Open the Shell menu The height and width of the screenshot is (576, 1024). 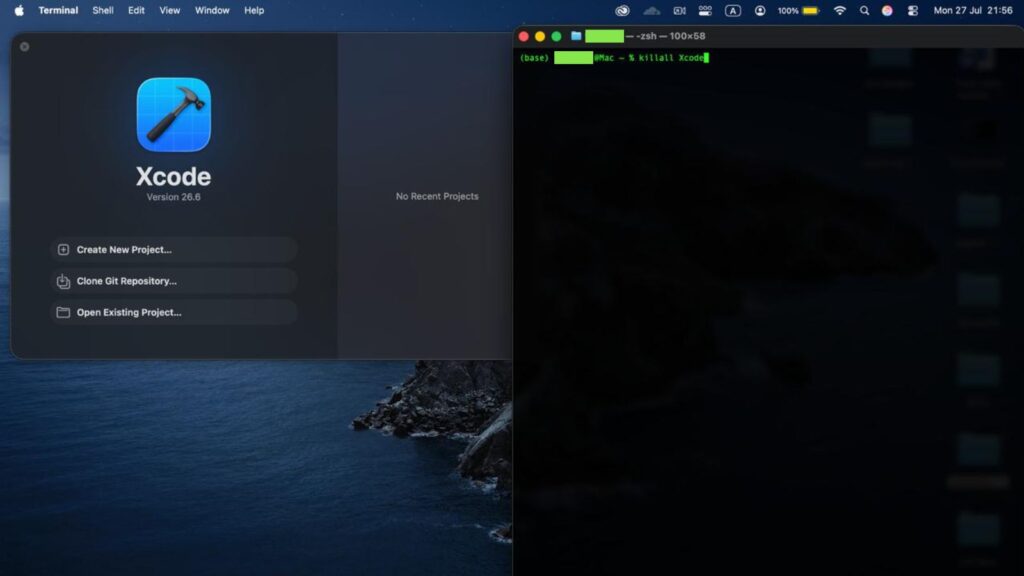(x=103, y=10)
